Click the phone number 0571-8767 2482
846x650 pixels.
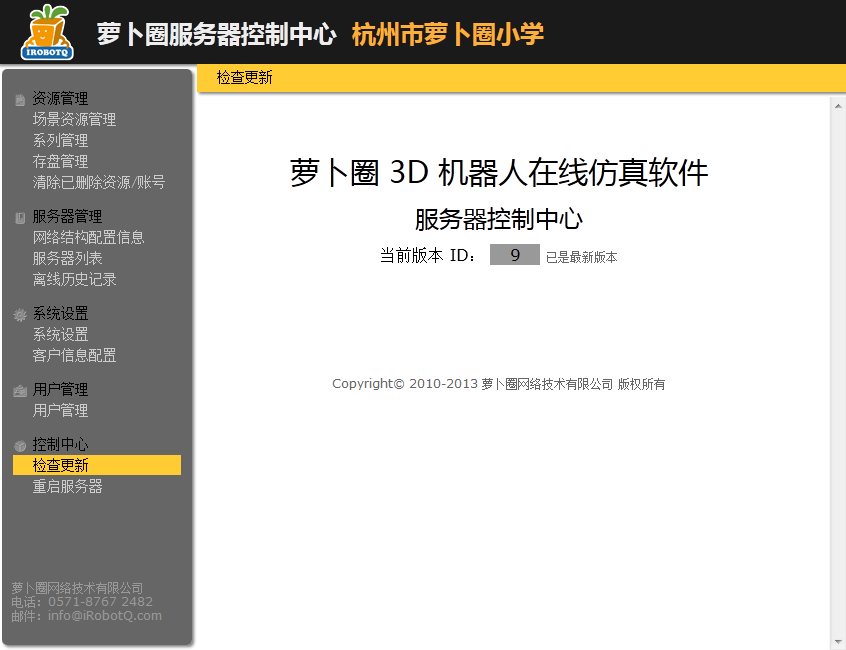point(100,601)
